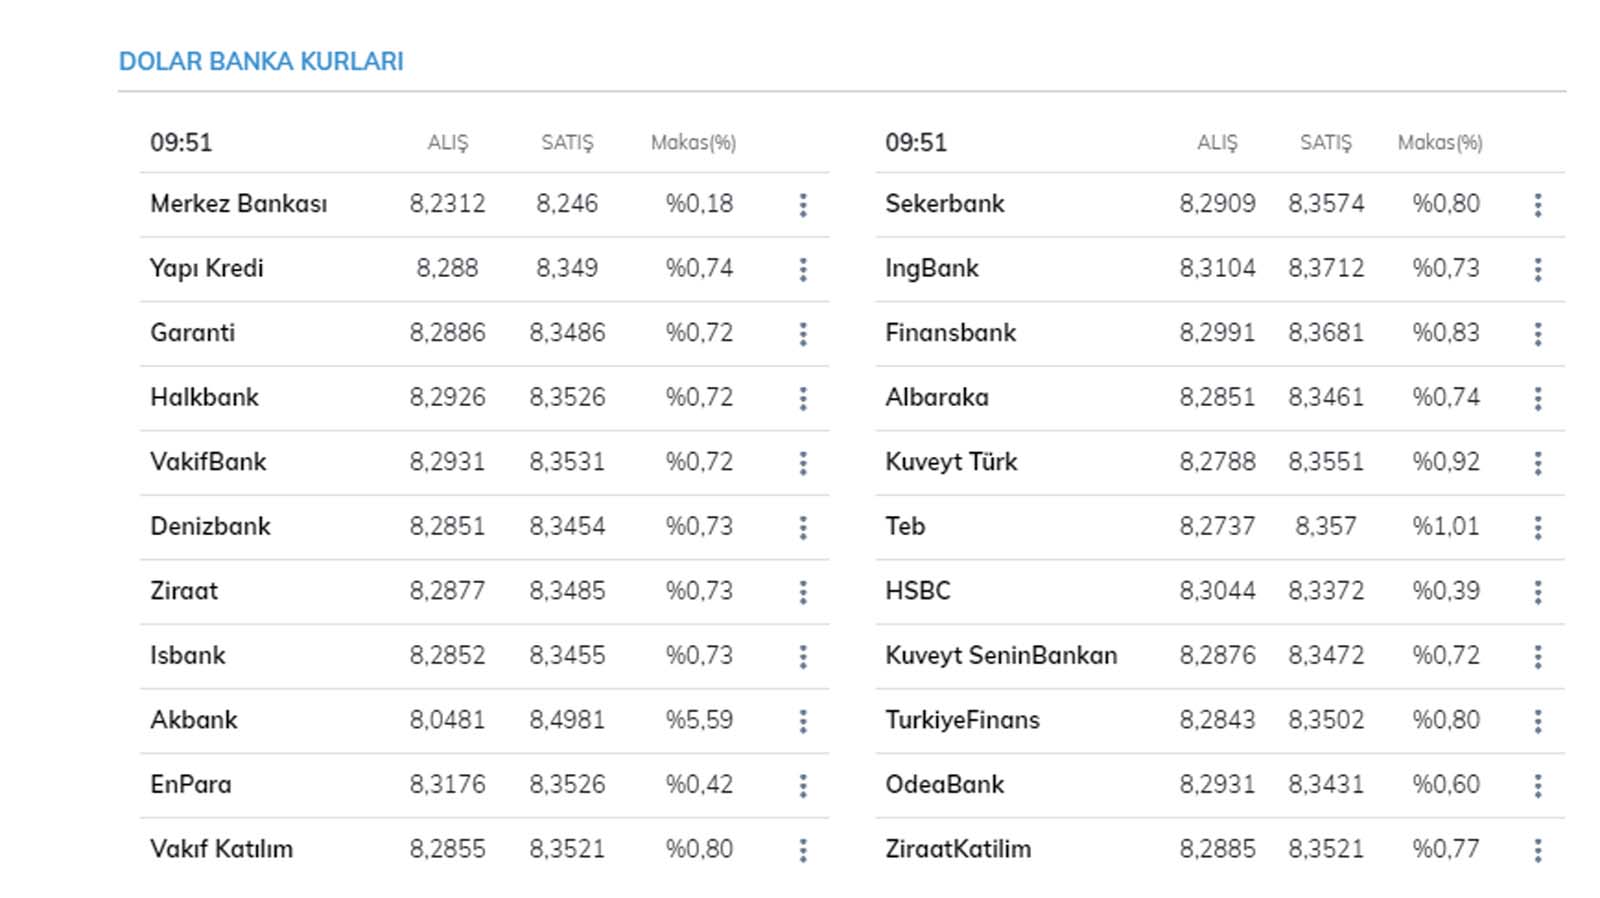Click the kebab menu next to EnPara
1600x898 pixels.
tap(802, 786)
